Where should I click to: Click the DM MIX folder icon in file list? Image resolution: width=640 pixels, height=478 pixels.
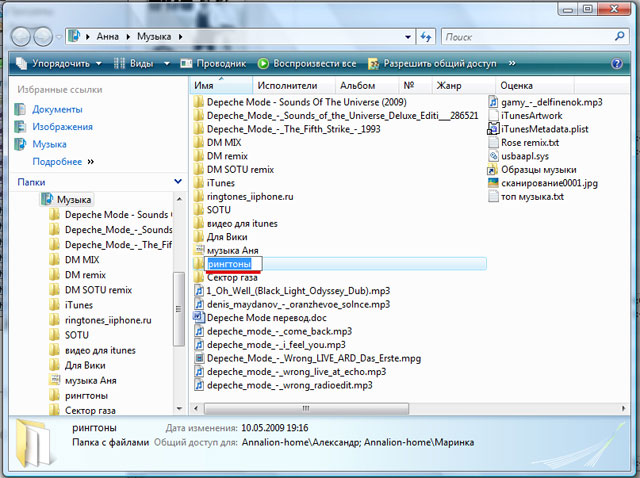198,142
